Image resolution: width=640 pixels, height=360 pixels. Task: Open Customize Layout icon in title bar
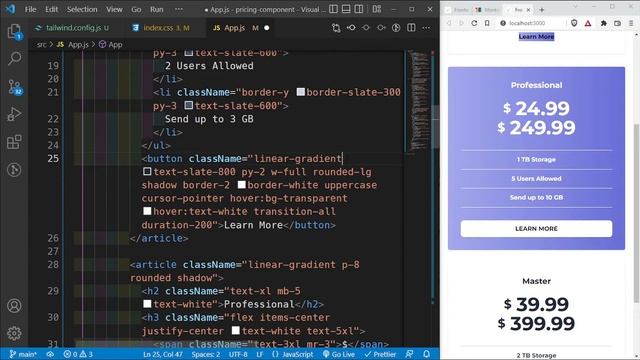(377, 9)
